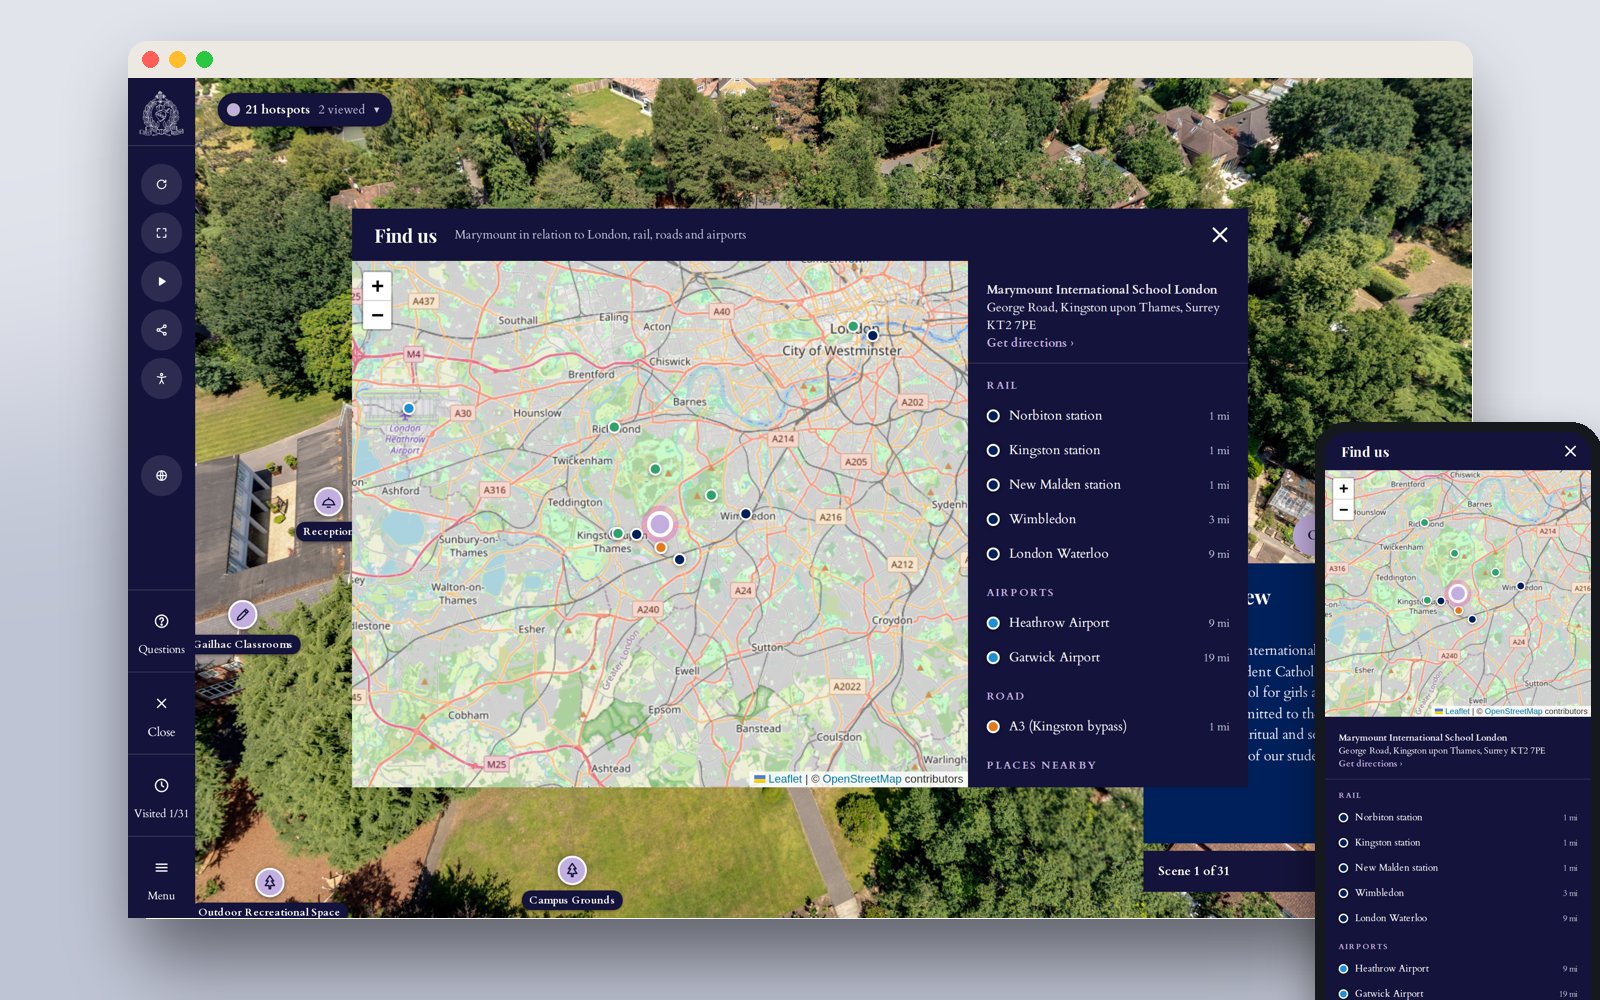Click the orange A3 marker on desktop map
Viewport: 1600px width, 1000px height.
coord(661,547)
